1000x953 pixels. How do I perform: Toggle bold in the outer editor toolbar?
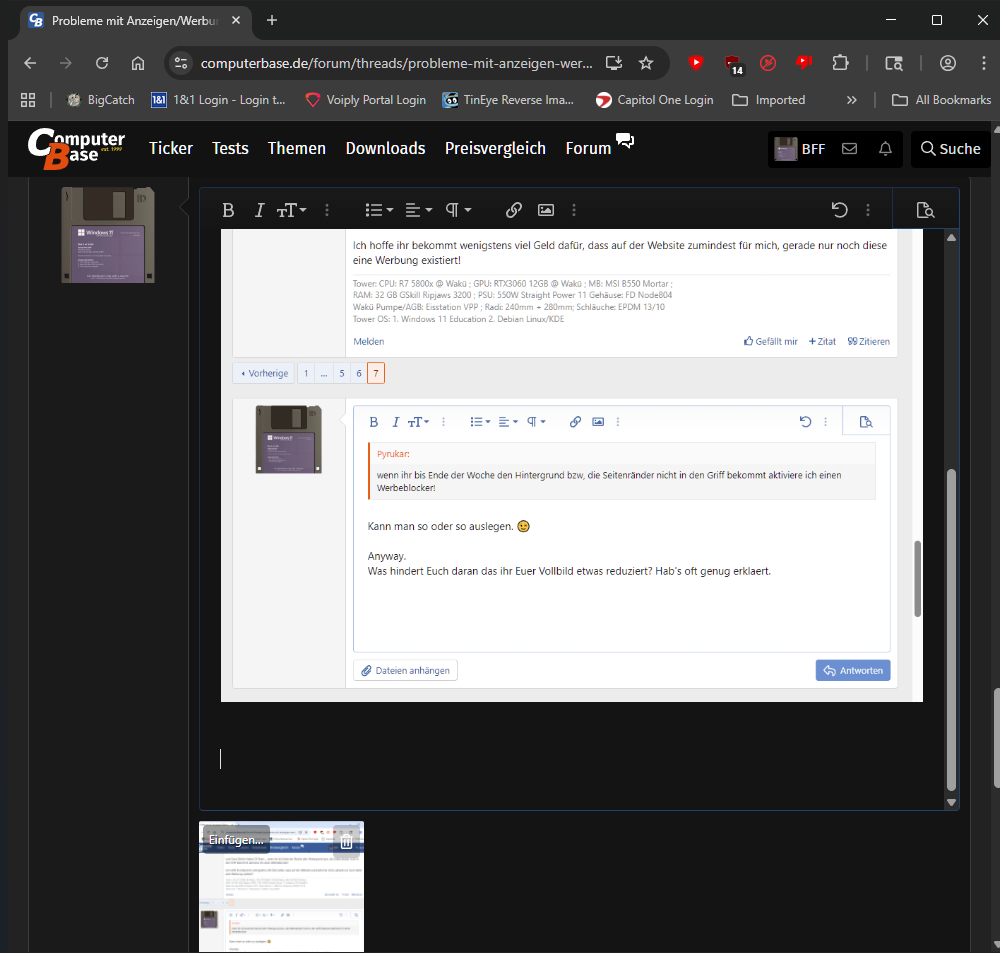(x=228, y=210)
